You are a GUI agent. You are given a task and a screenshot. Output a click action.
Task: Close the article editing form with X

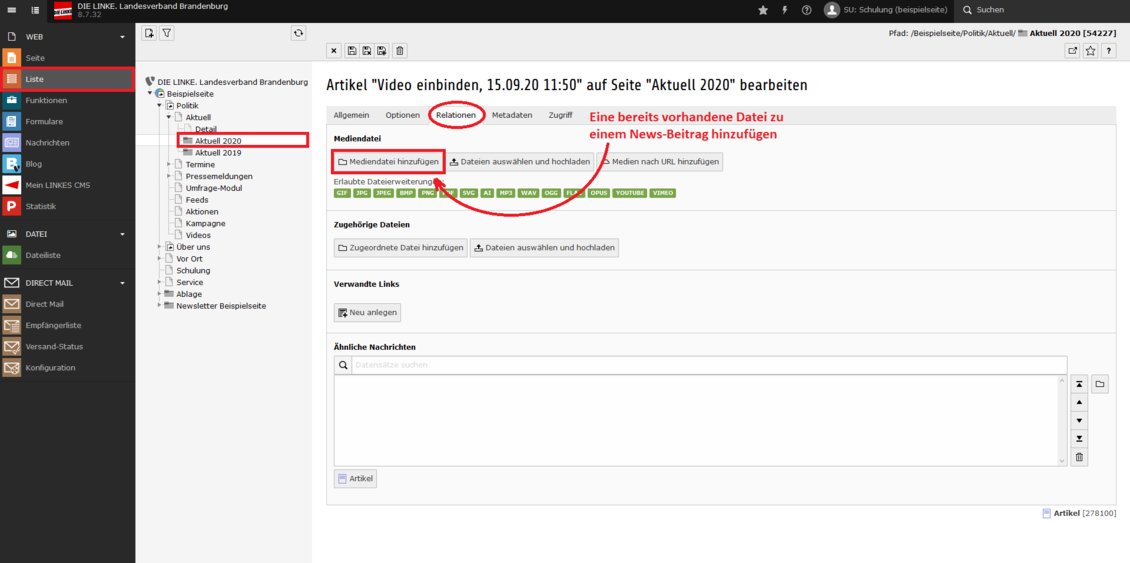[334, 50]
